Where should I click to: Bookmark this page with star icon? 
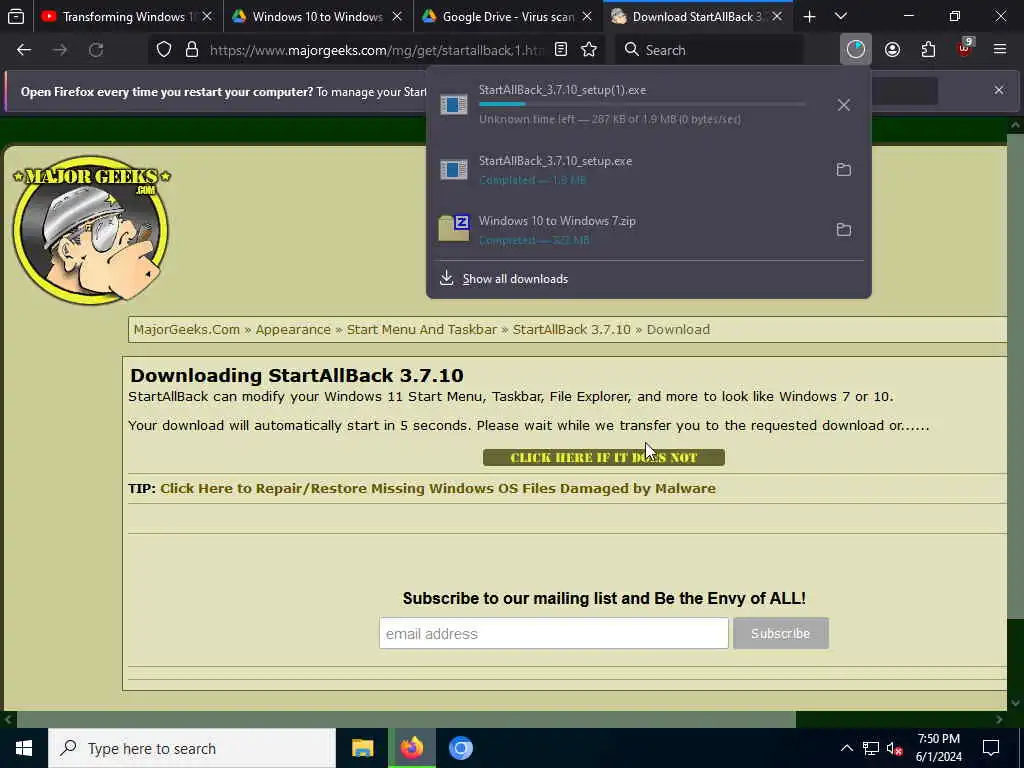click(589, 50)
